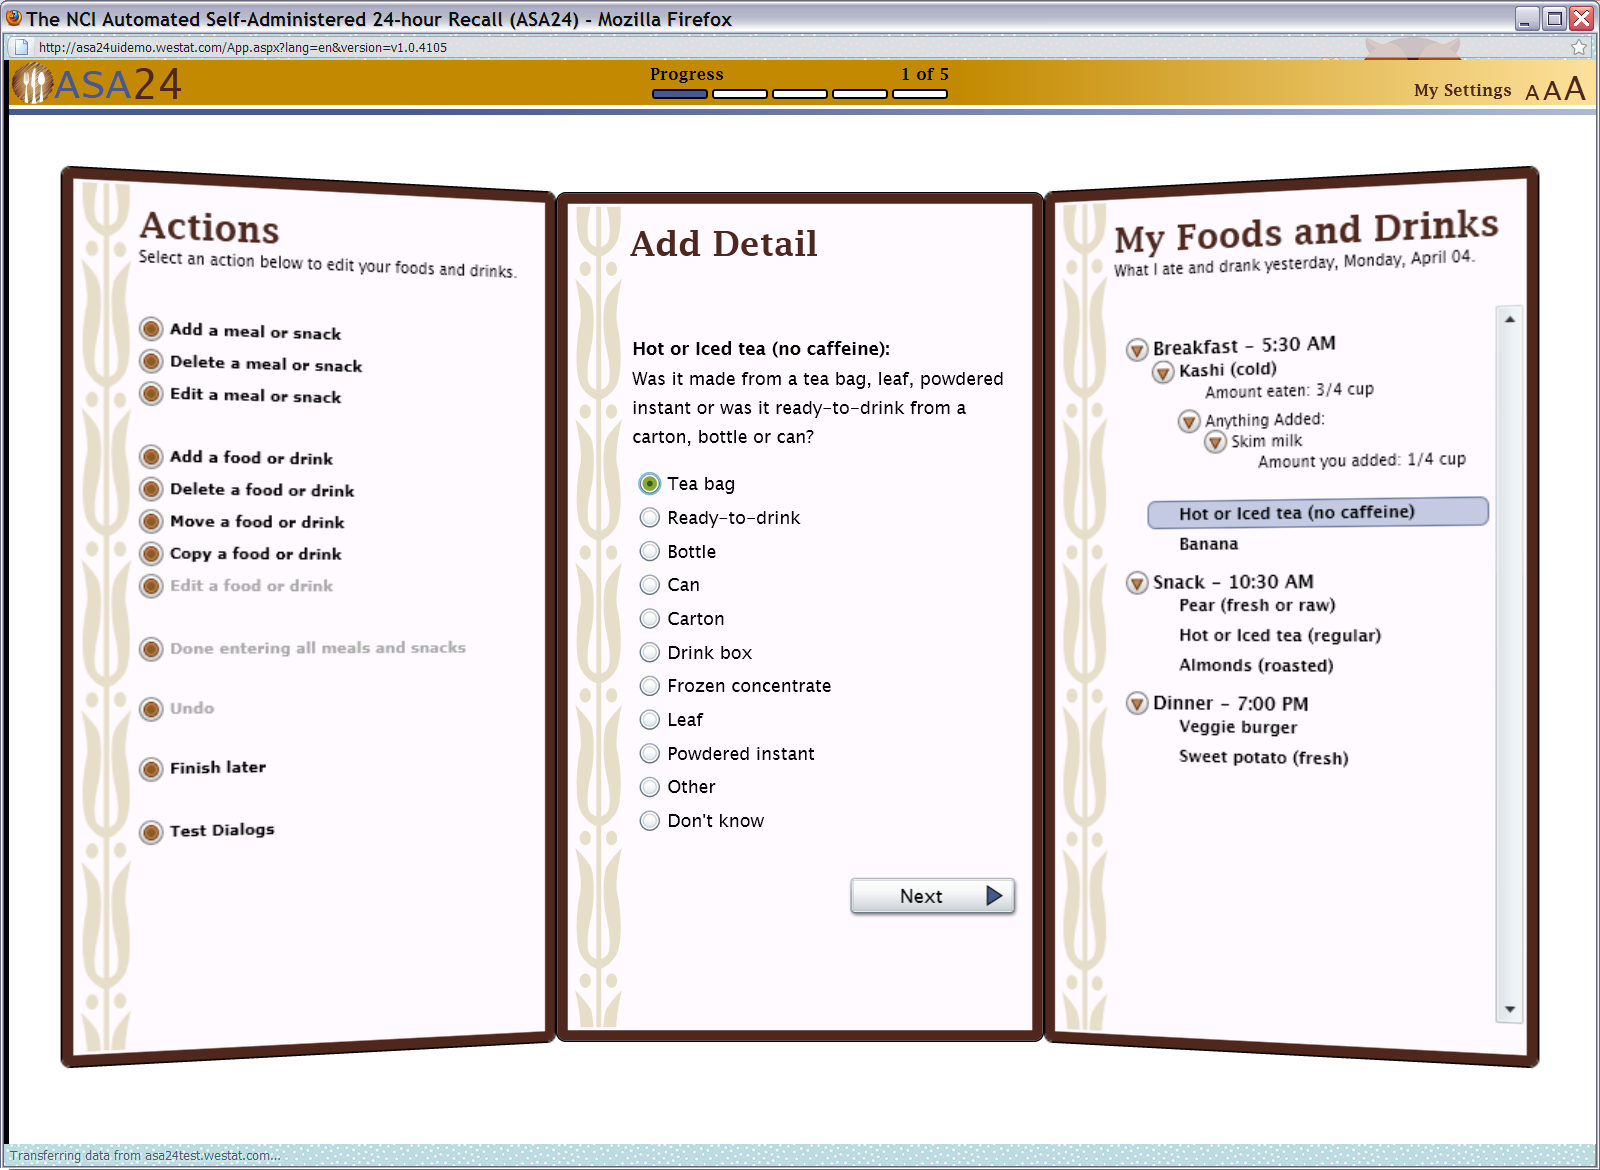The image size is (1600, 1170).
Task: Click bullet icon for Edit a meal or snack
Action: (x=151, y=393)
